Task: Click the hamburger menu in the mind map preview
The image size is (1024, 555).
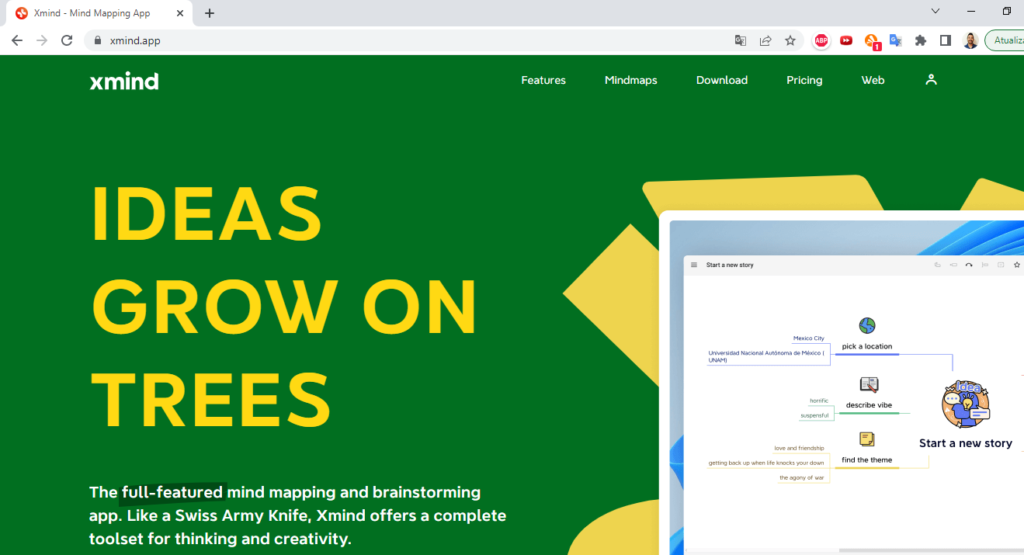Action: coord(694,265)
